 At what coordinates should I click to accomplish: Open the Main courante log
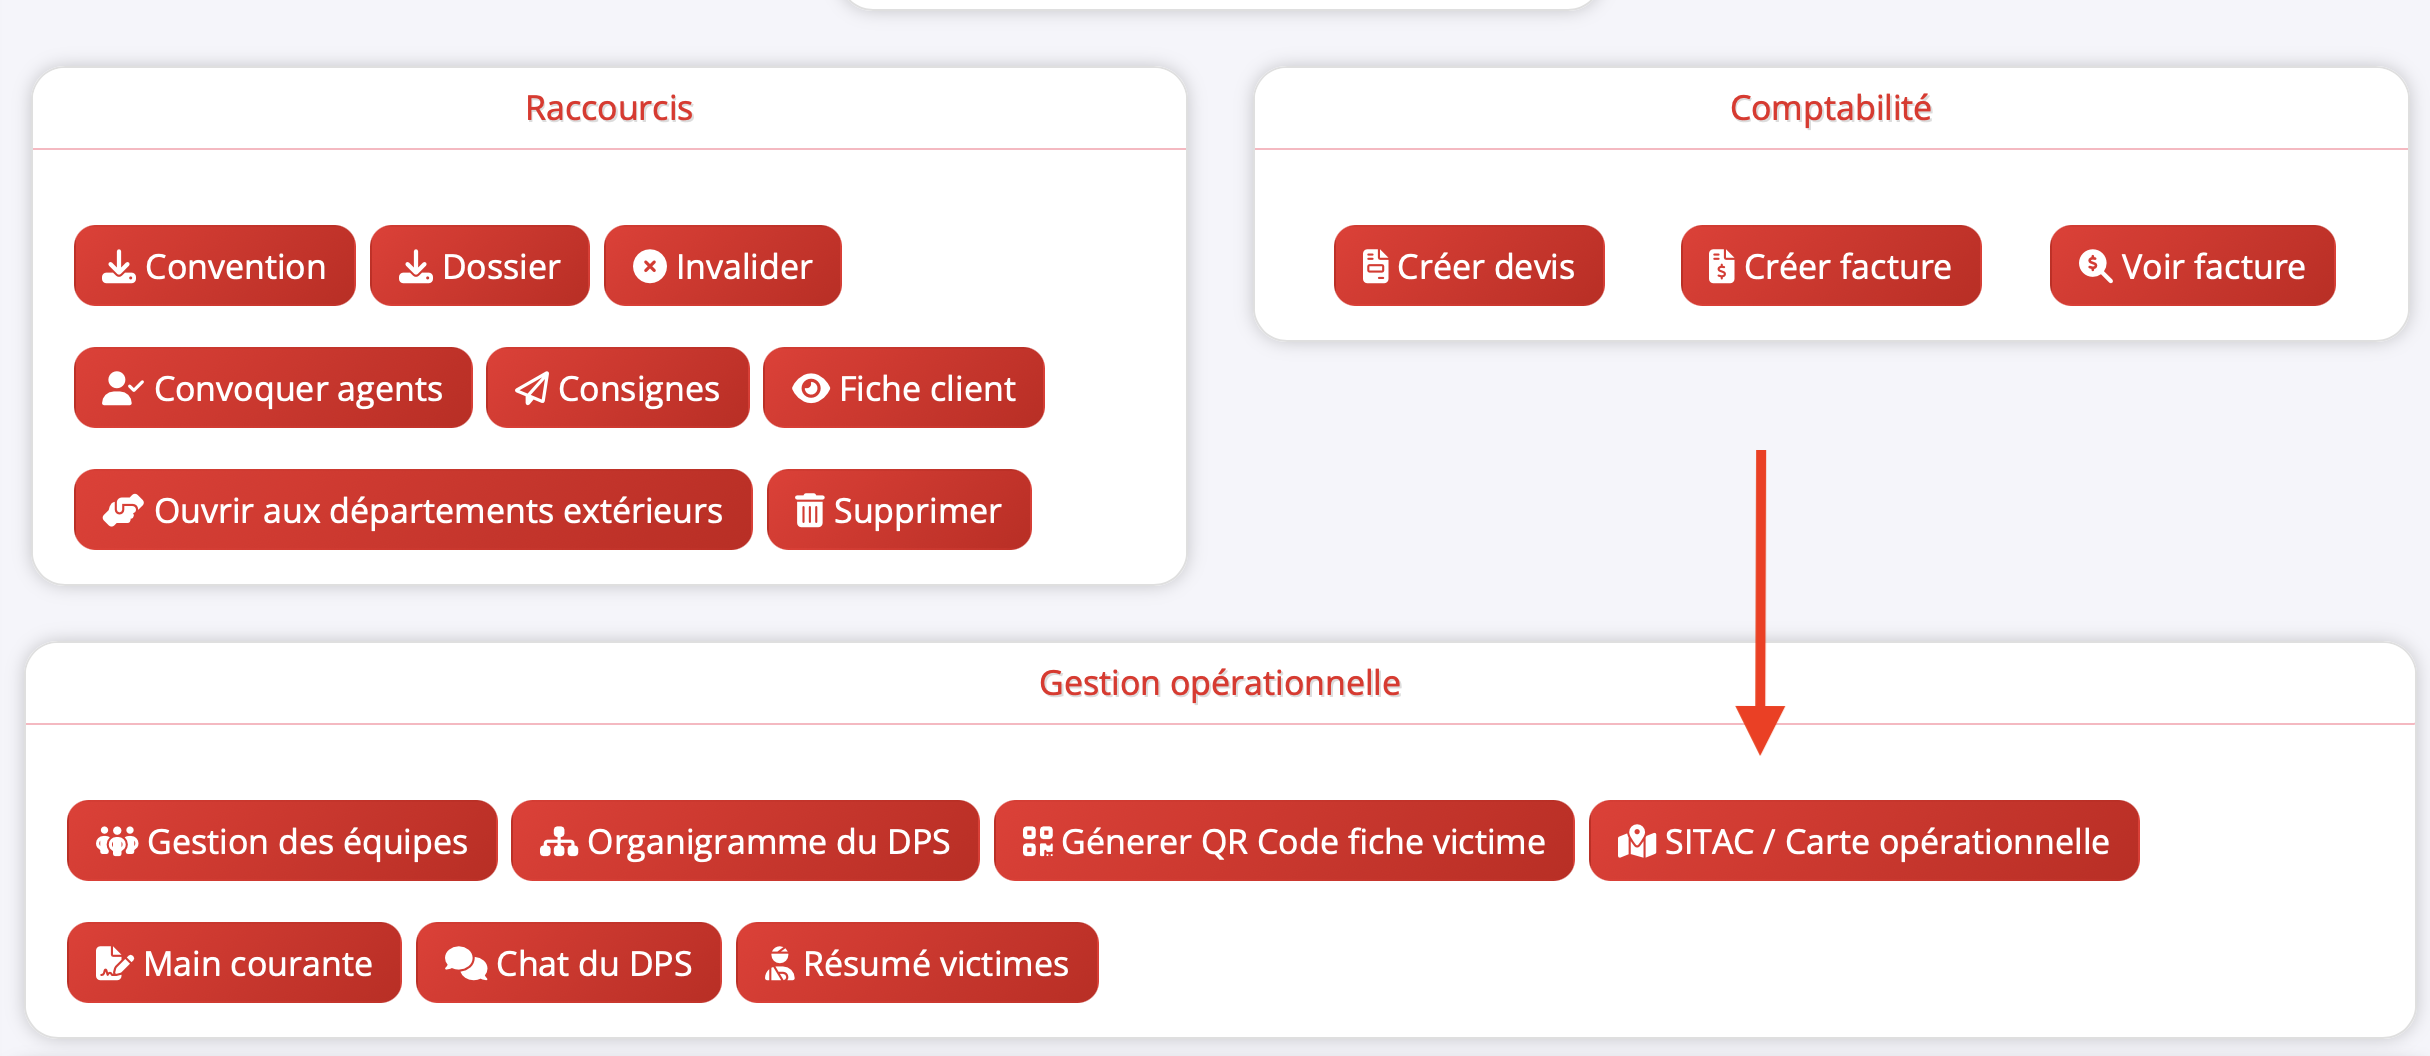coord(234,963)
